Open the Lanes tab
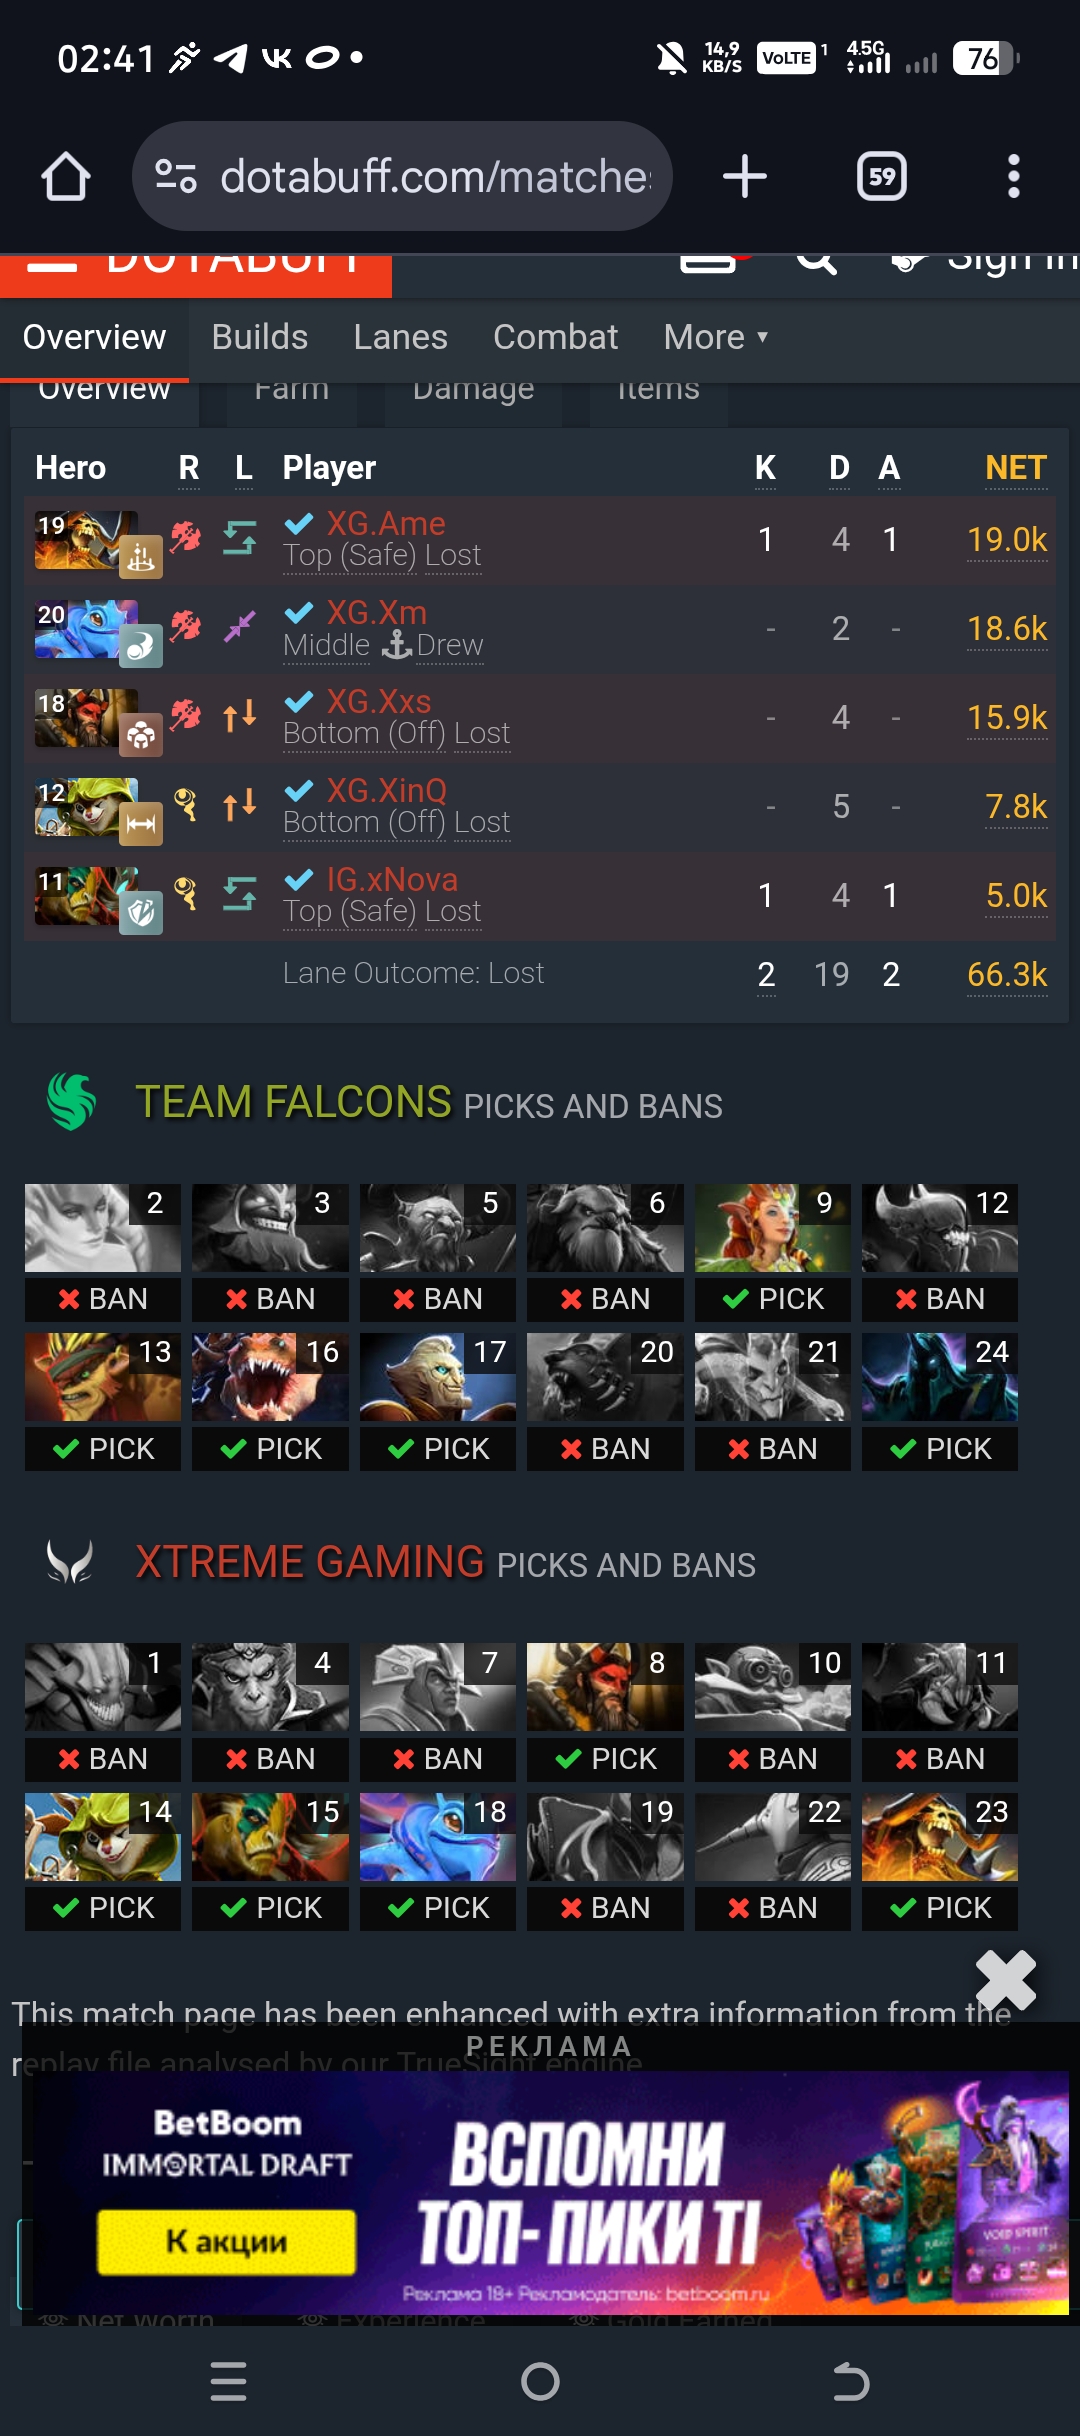This screenshot has height=2436, width=1080. [x=401, y=337]
